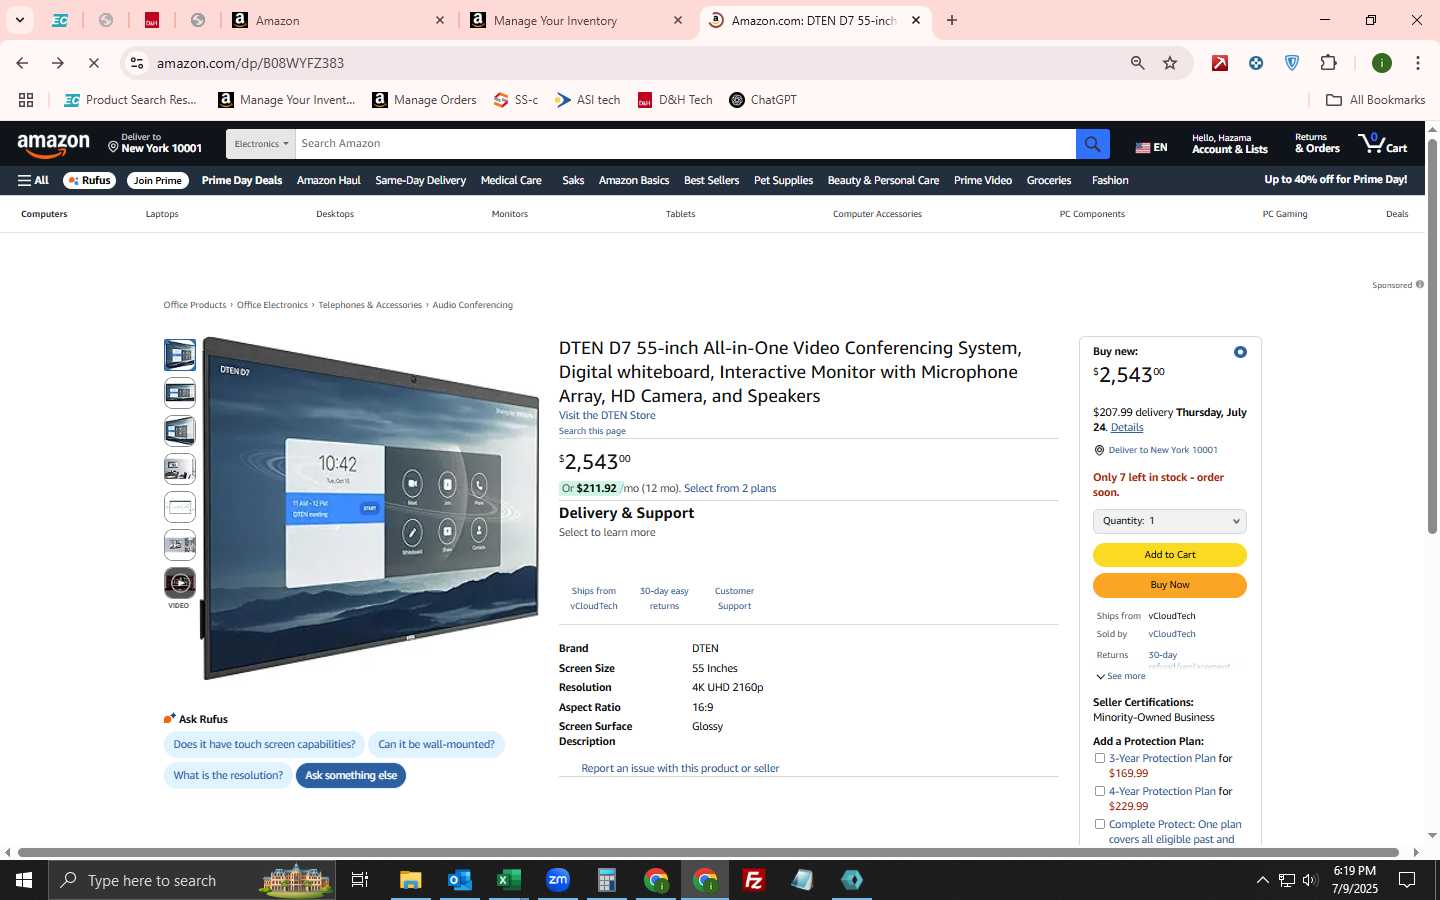1440x900 pixels.
Task: Open the All hamburger menu
Action: [33, 181]
